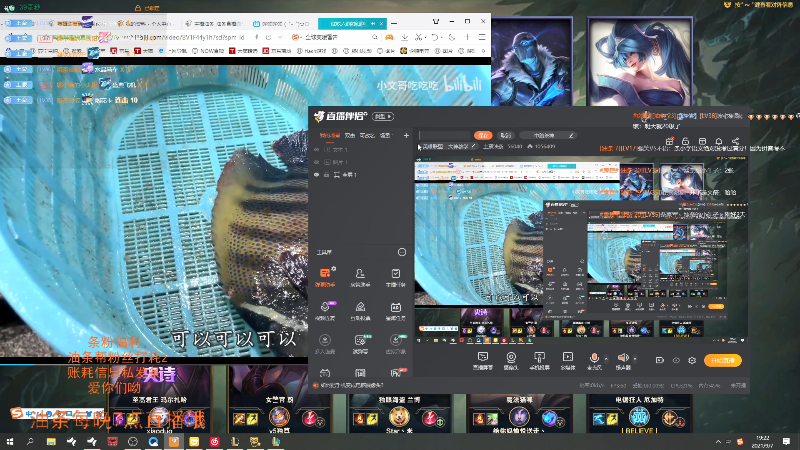The height and width of the screenshot is (450, 800).
Task: Mute the active teal browser tab
Action: 373,23
